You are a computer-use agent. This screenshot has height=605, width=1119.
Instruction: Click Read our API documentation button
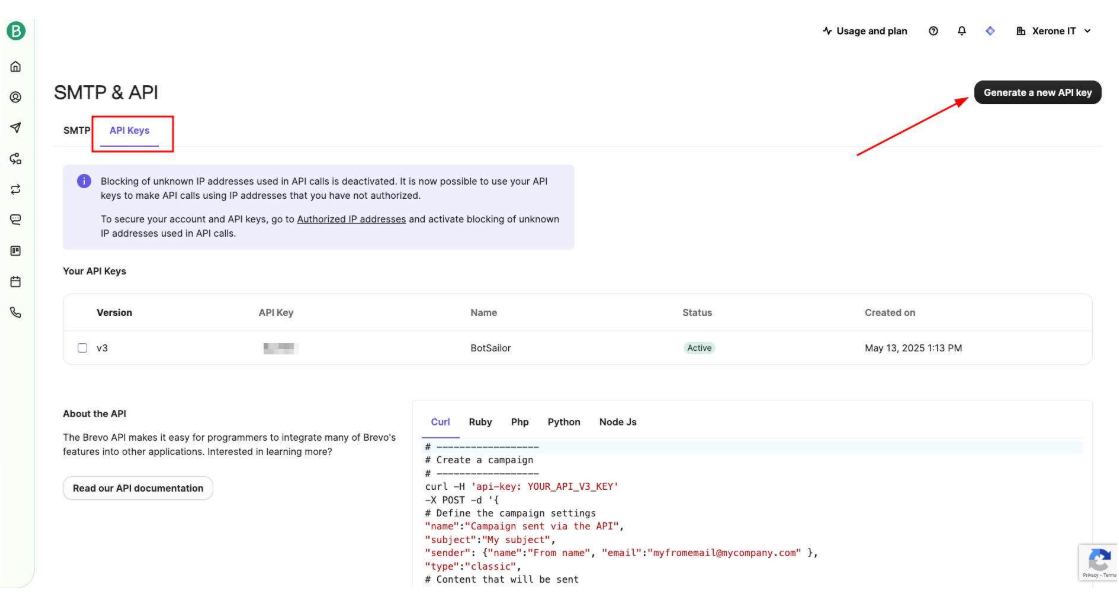pyautogui.click(x=138, y=489)
